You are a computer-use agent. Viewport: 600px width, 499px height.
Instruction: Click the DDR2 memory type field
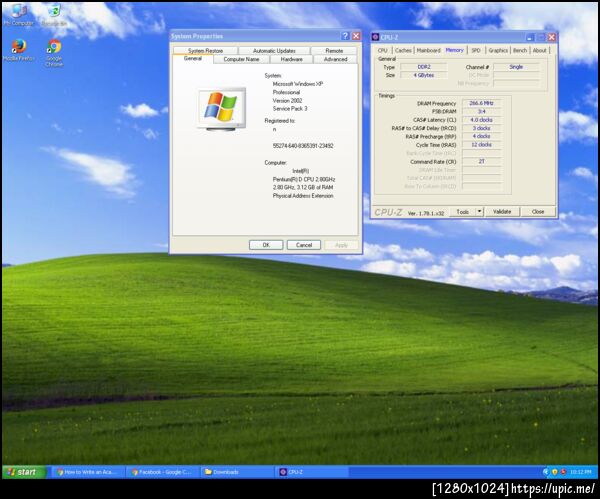tap(424, 67)
